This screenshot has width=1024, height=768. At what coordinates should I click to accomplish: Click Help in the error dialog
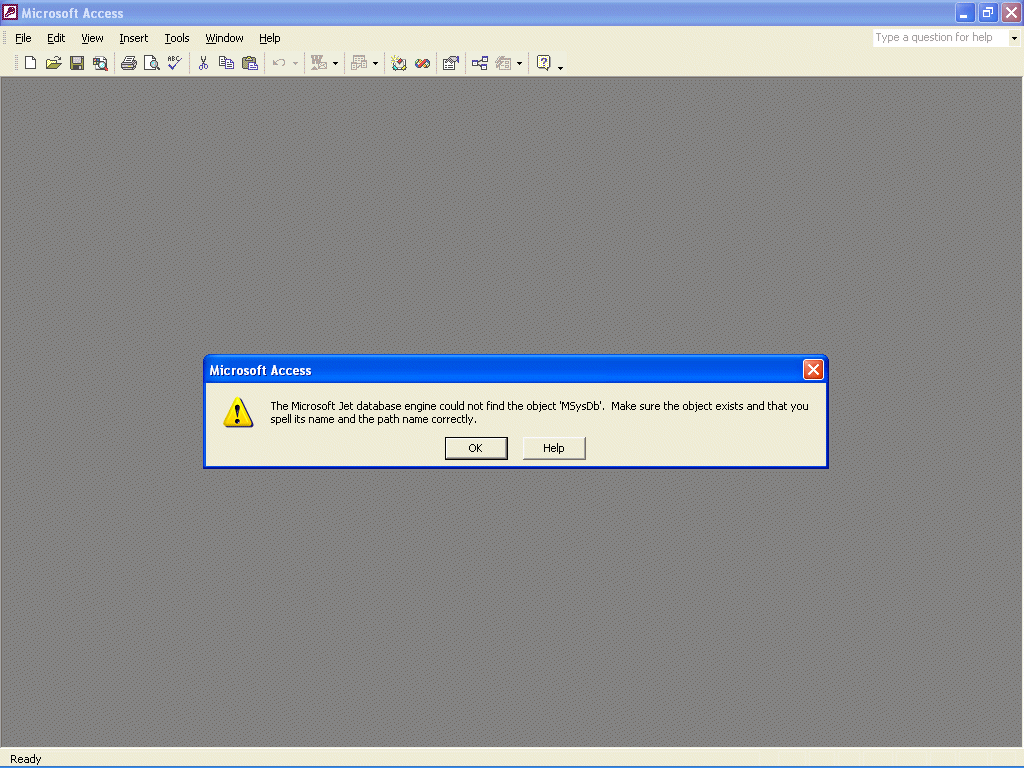pos(554,448)
